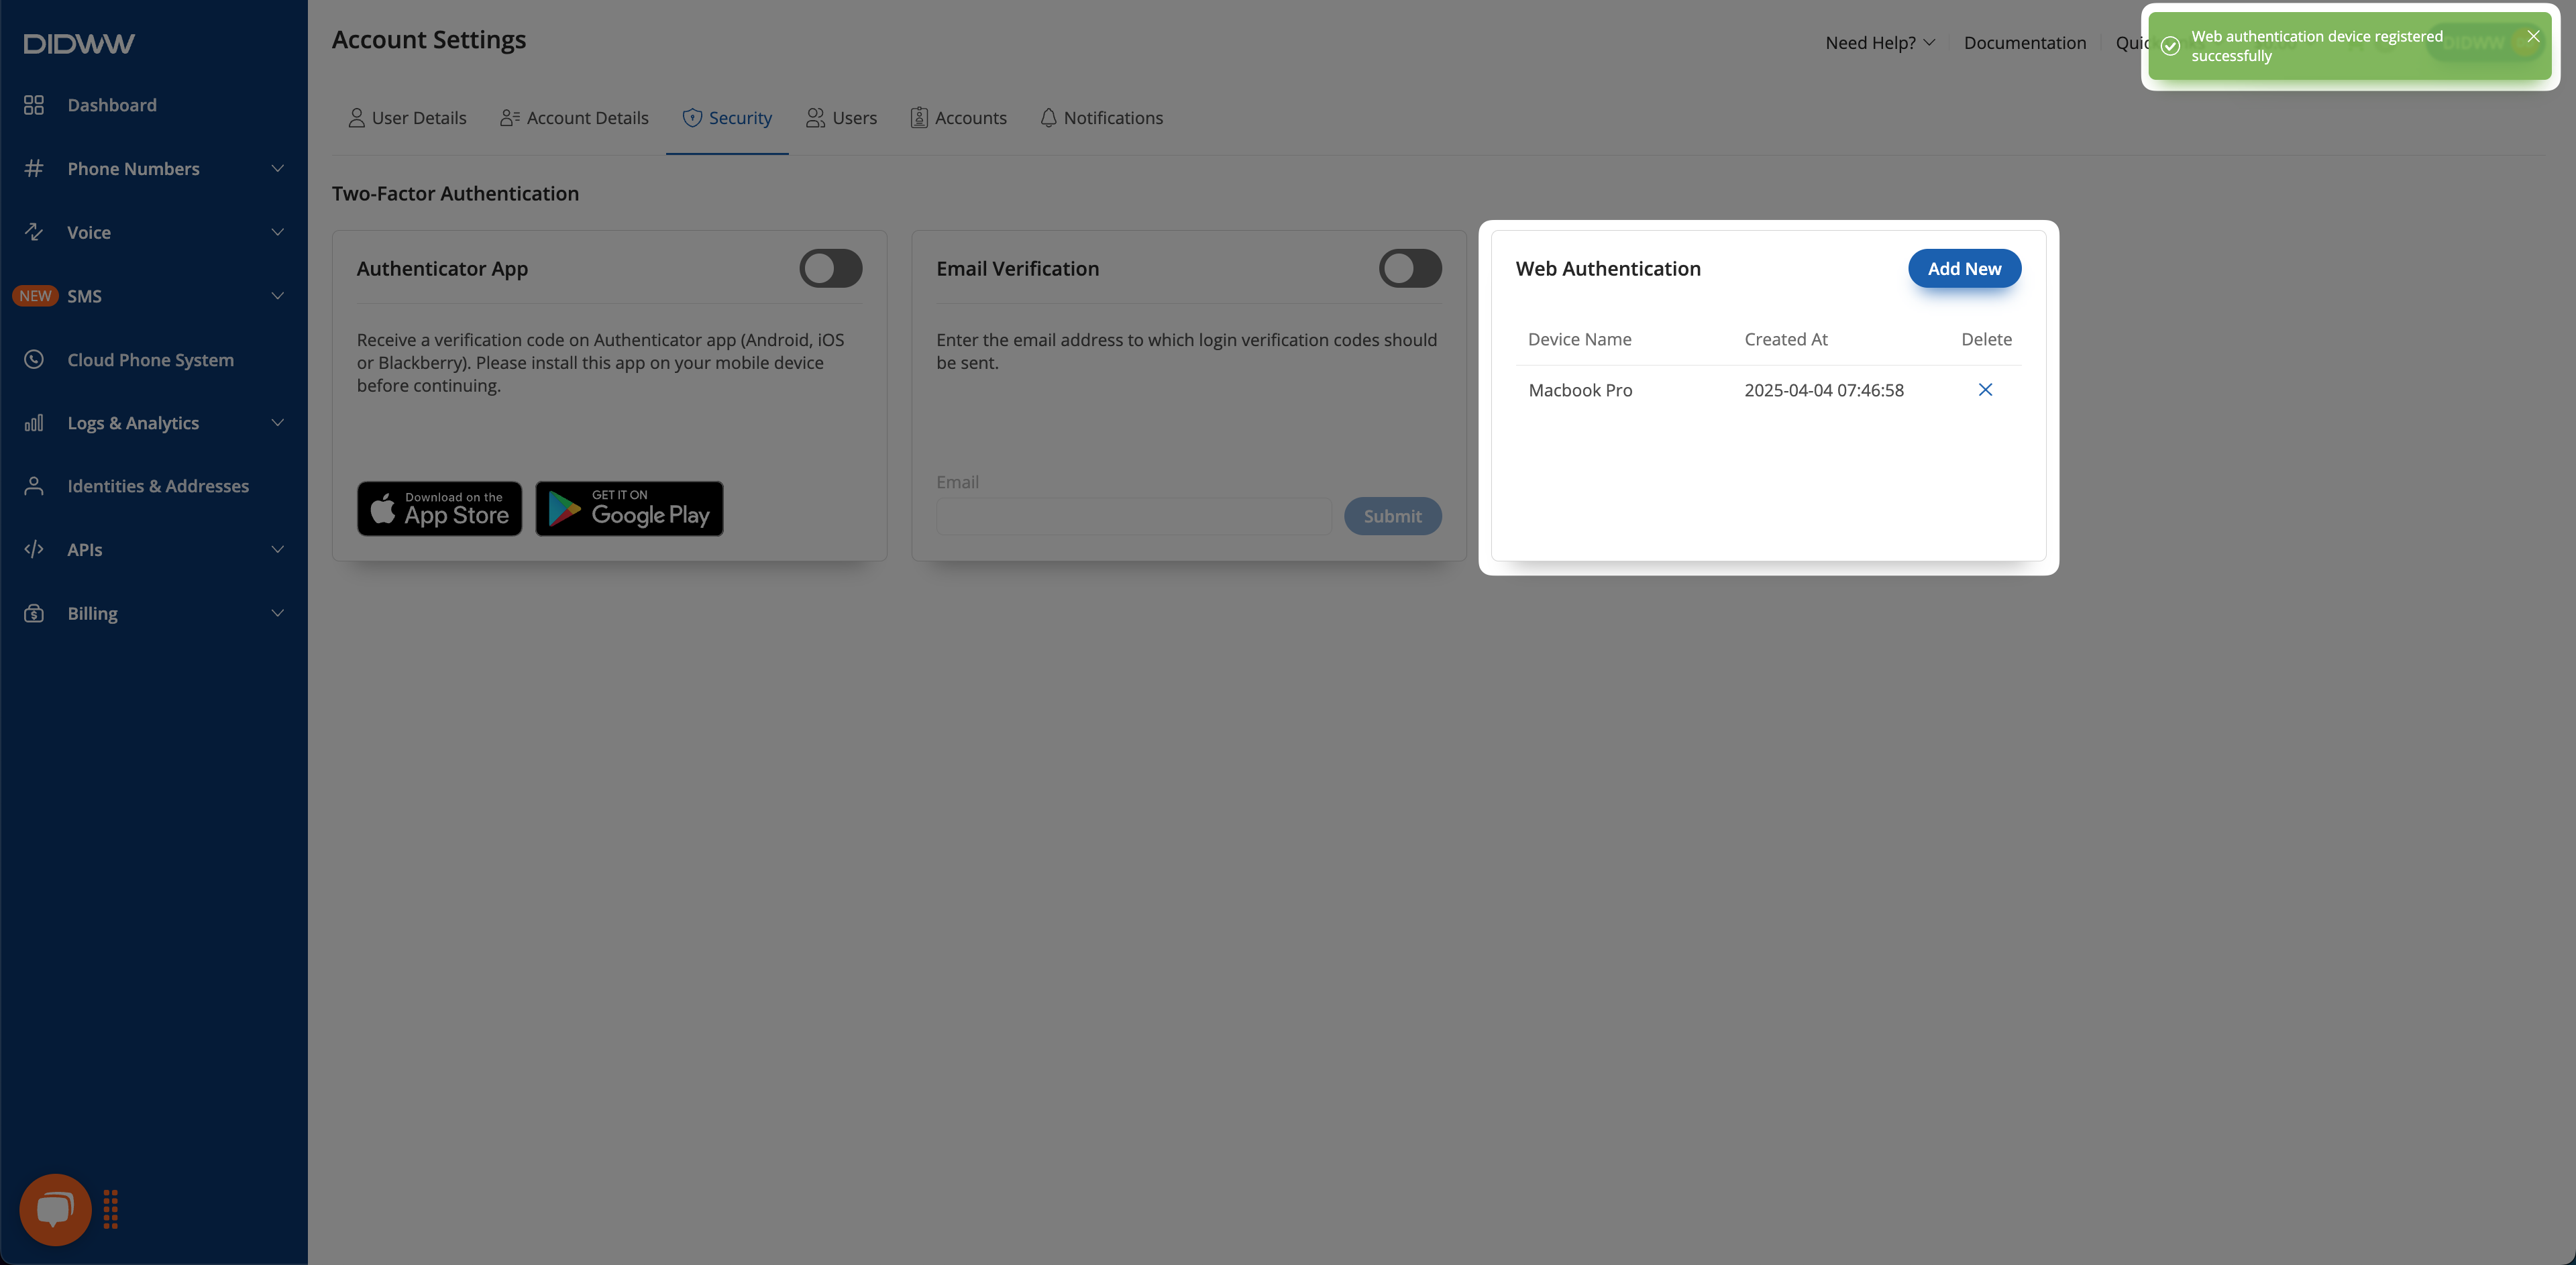Click the success checkmark icon in toast
Image resolution: width=2576 pixels, height=1265 pixels.
(2170, 46)
